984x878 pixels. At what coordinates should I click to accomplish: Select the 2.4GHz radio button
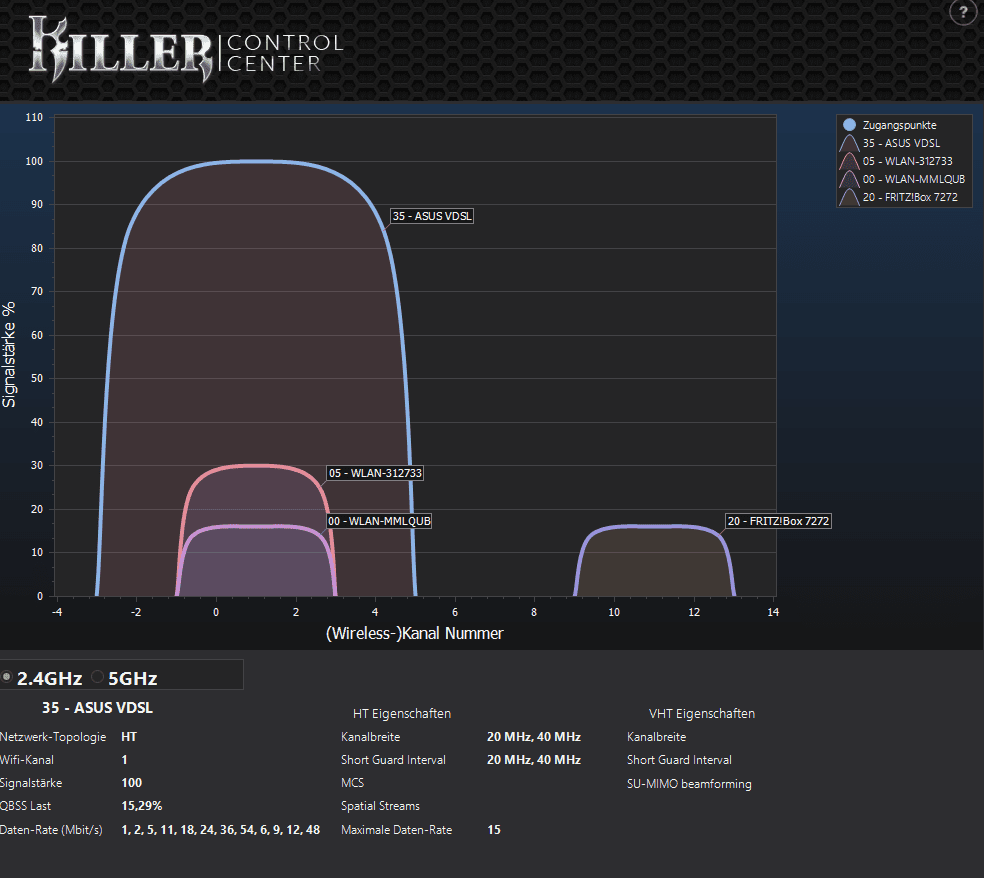coord(7,677)
